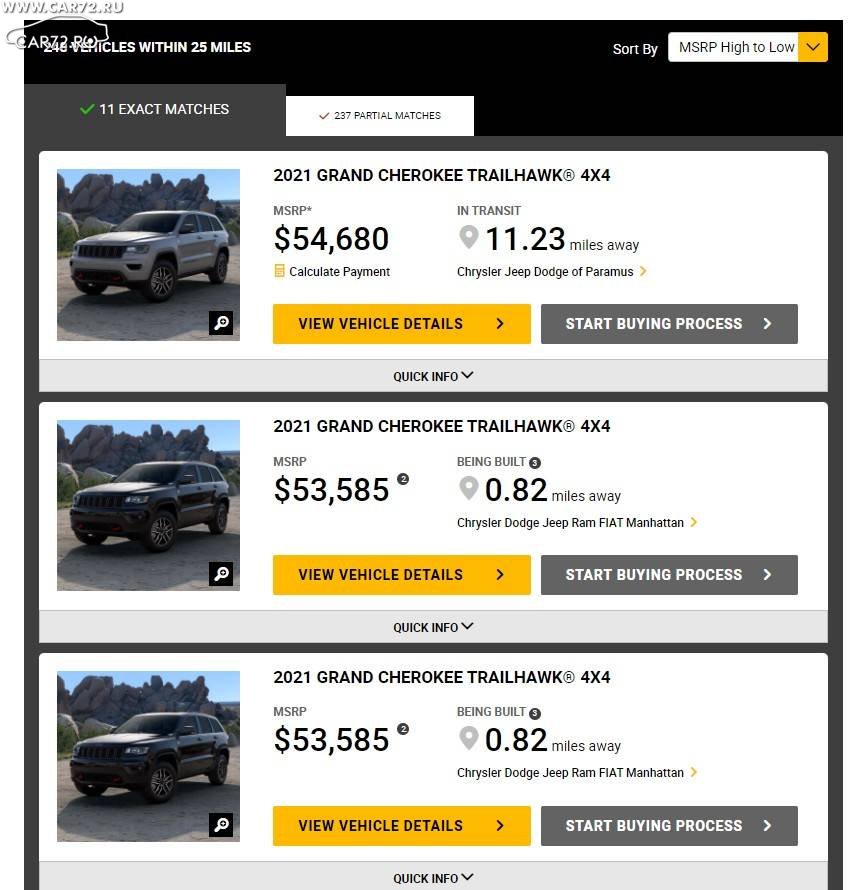Switch to 237 Partial Matches tab
This screenshot has width=857, height=890.
(x=380, y=116)
